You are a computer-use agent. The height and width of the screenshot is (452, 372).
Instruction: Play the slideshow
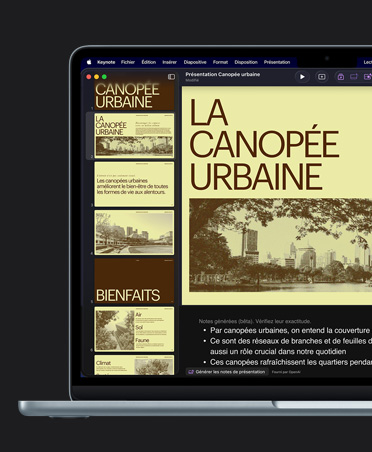302,77
